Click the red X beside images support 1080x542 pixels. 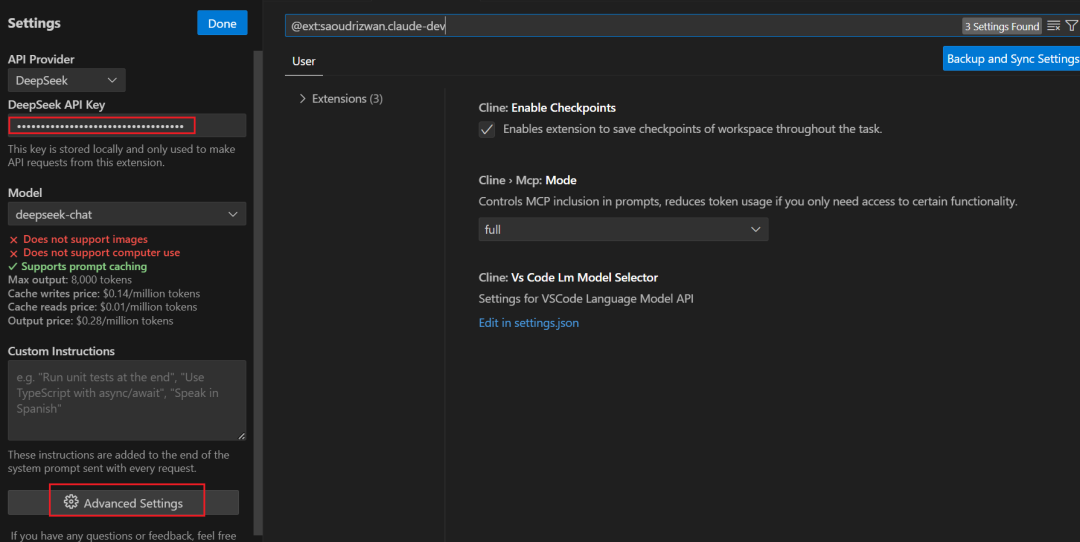tap(13, 240)
